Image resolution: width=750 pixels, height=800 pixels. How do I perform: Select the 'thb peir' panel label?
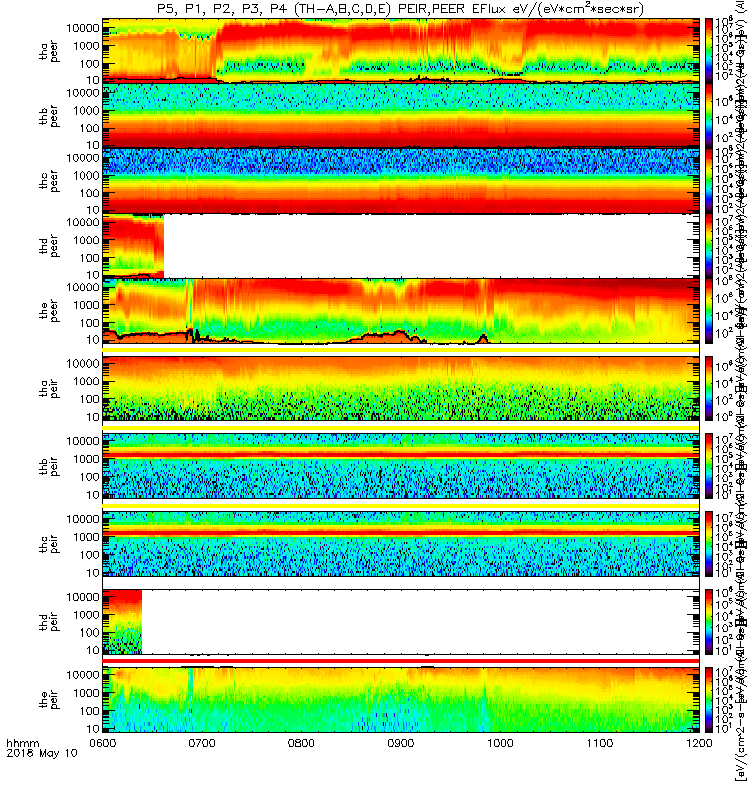(49, 466)
